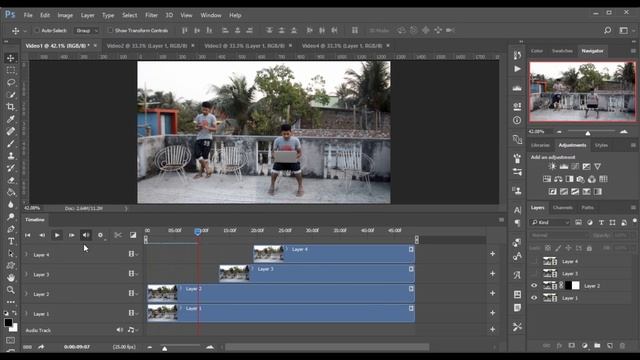The width and height of the screenshot is (640, 360).
Task: Open Timeline panel flyout menu
Action: click(501, 220)
